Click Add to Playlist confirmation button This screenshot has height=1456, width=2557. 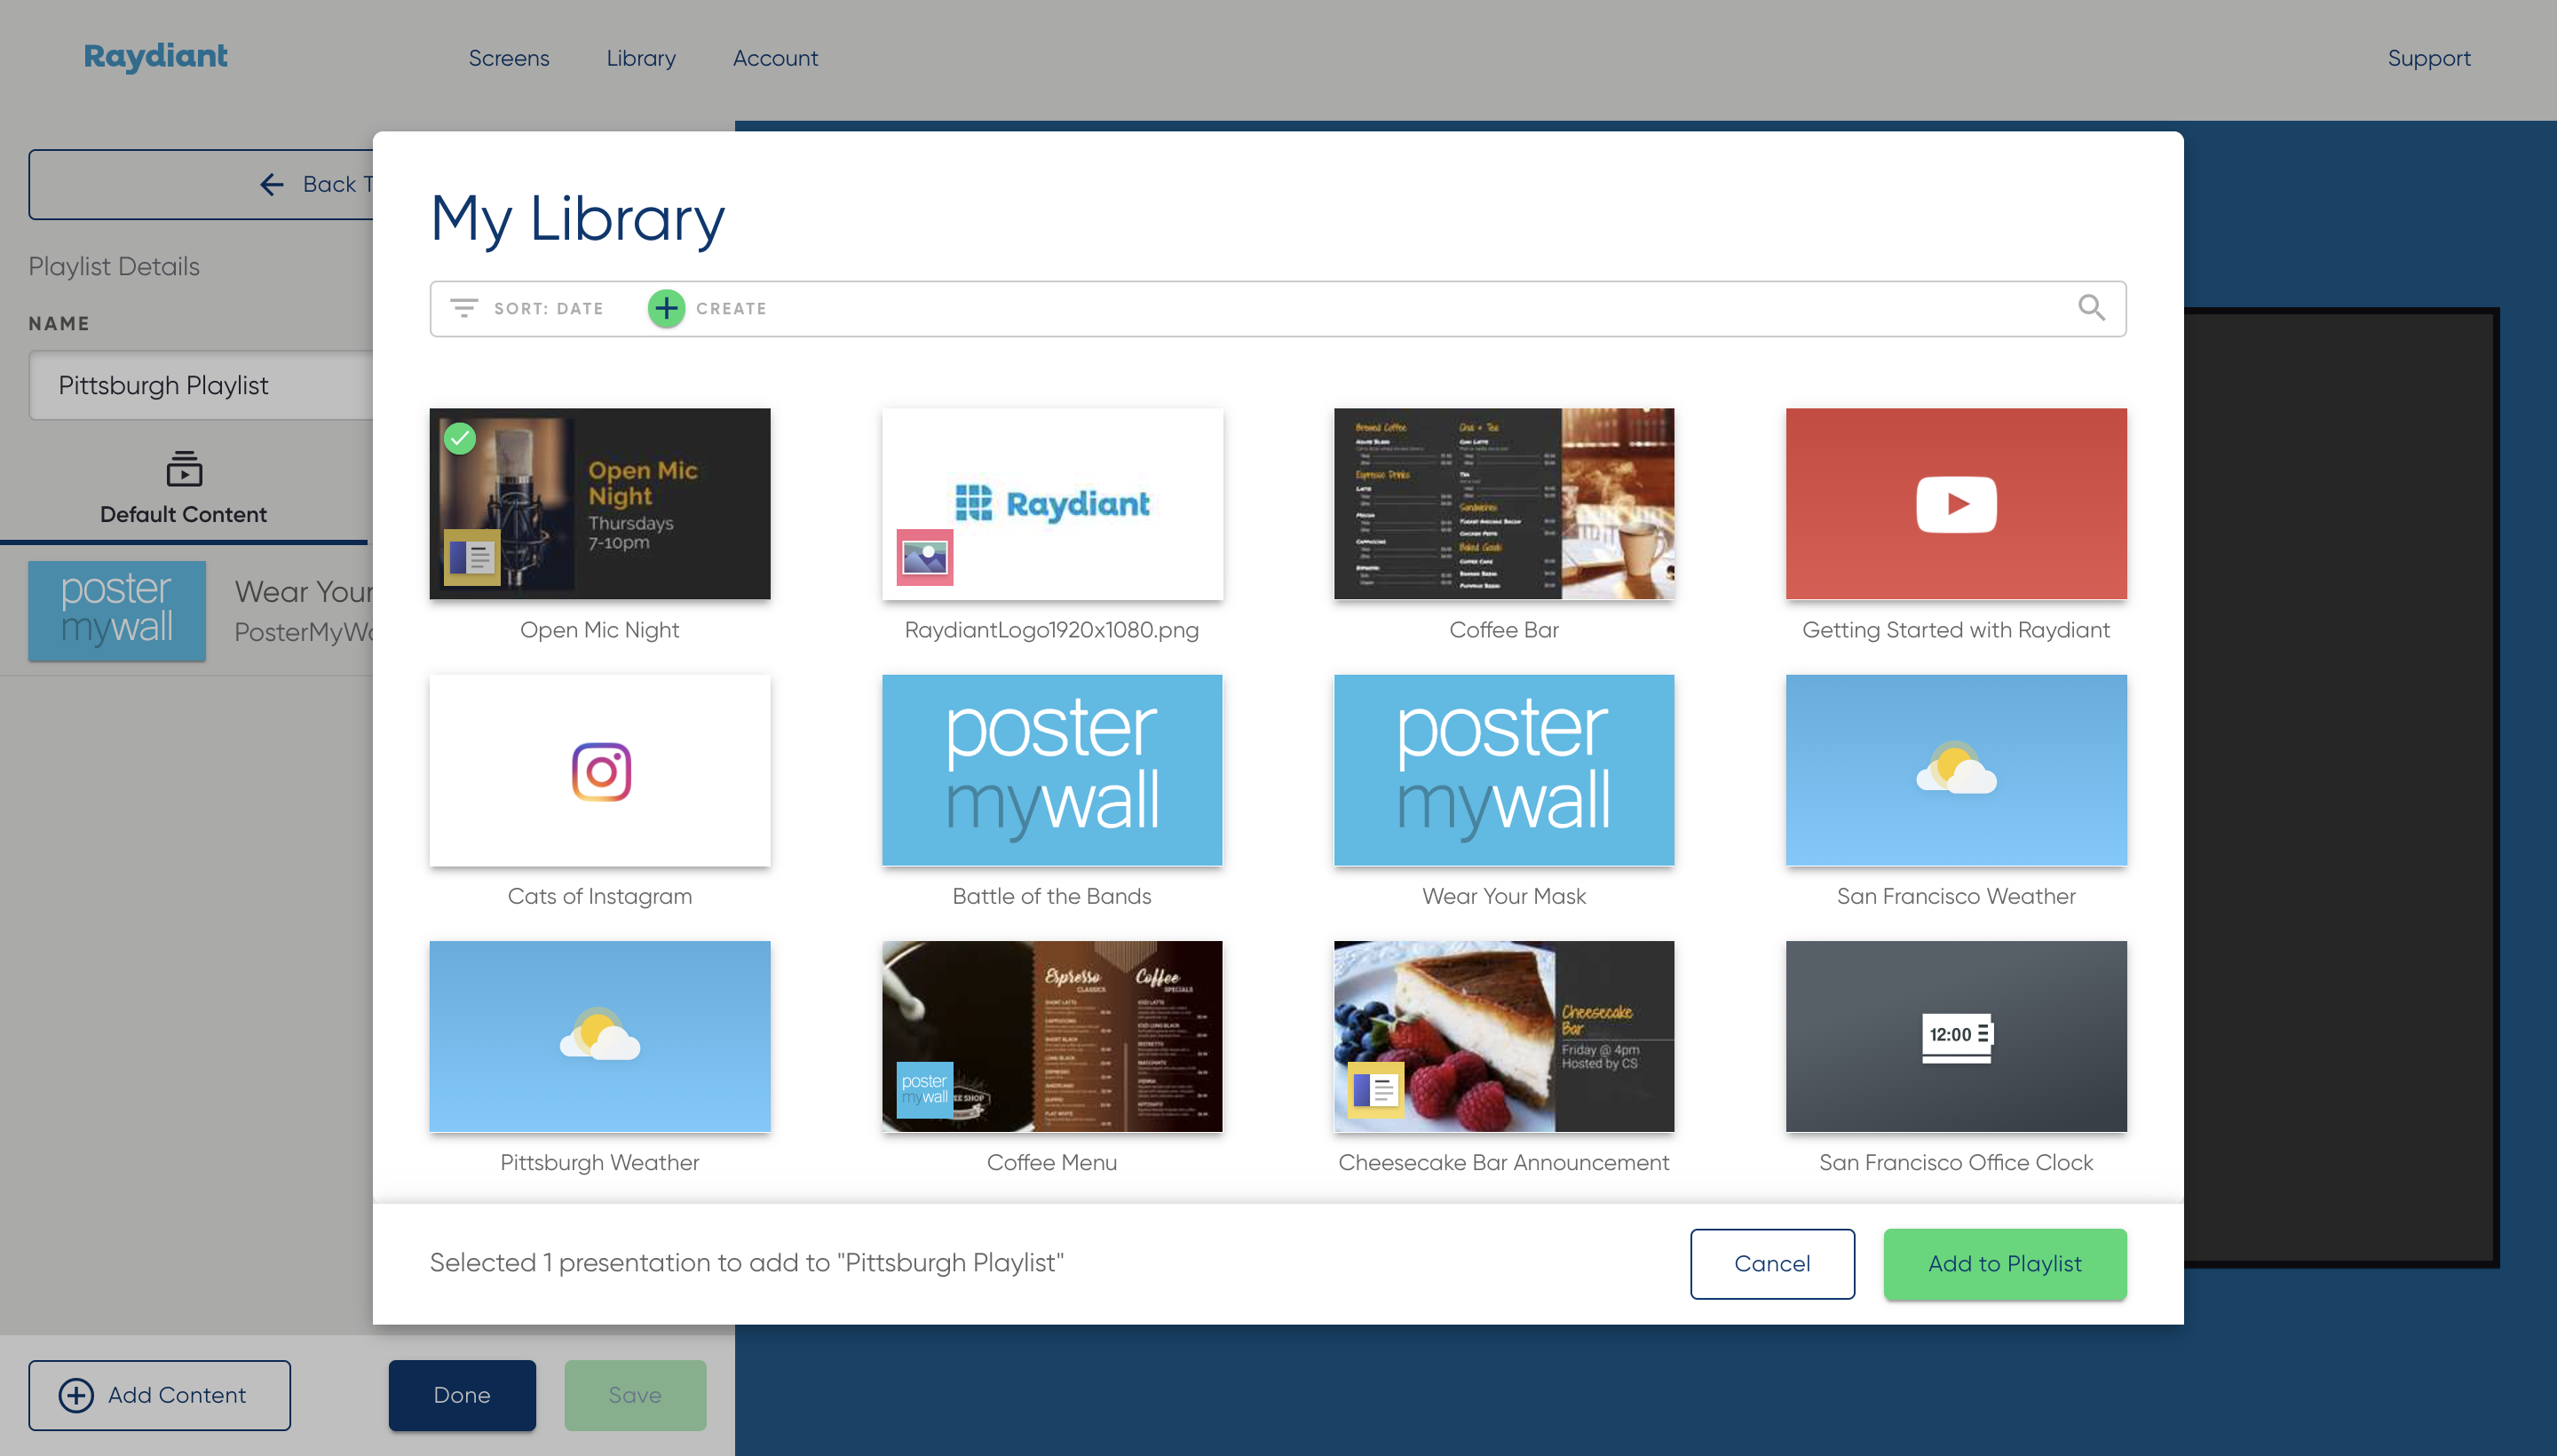click(x=2006, y=1262)
